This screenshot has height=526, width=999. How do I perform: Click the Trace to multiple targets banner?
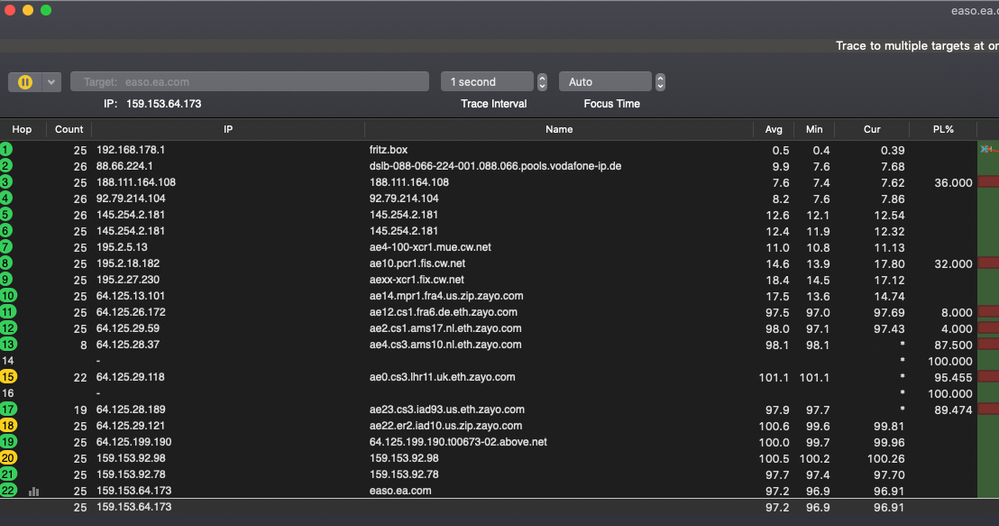pyautogui.click(x=917, y=46)
